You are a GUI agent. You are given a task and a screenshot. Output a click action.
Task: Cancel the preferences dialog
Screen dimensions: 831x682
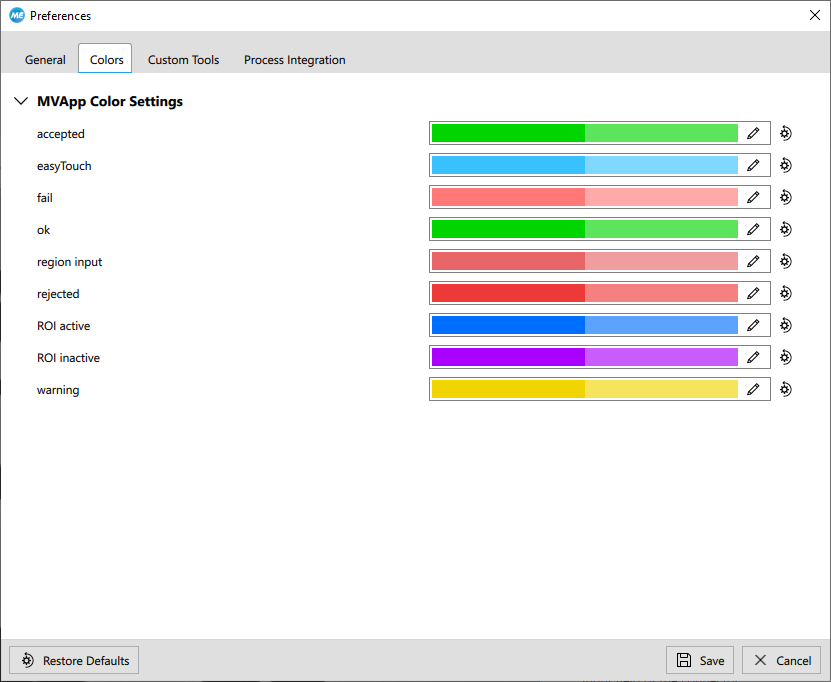click(x=783, y=660)
